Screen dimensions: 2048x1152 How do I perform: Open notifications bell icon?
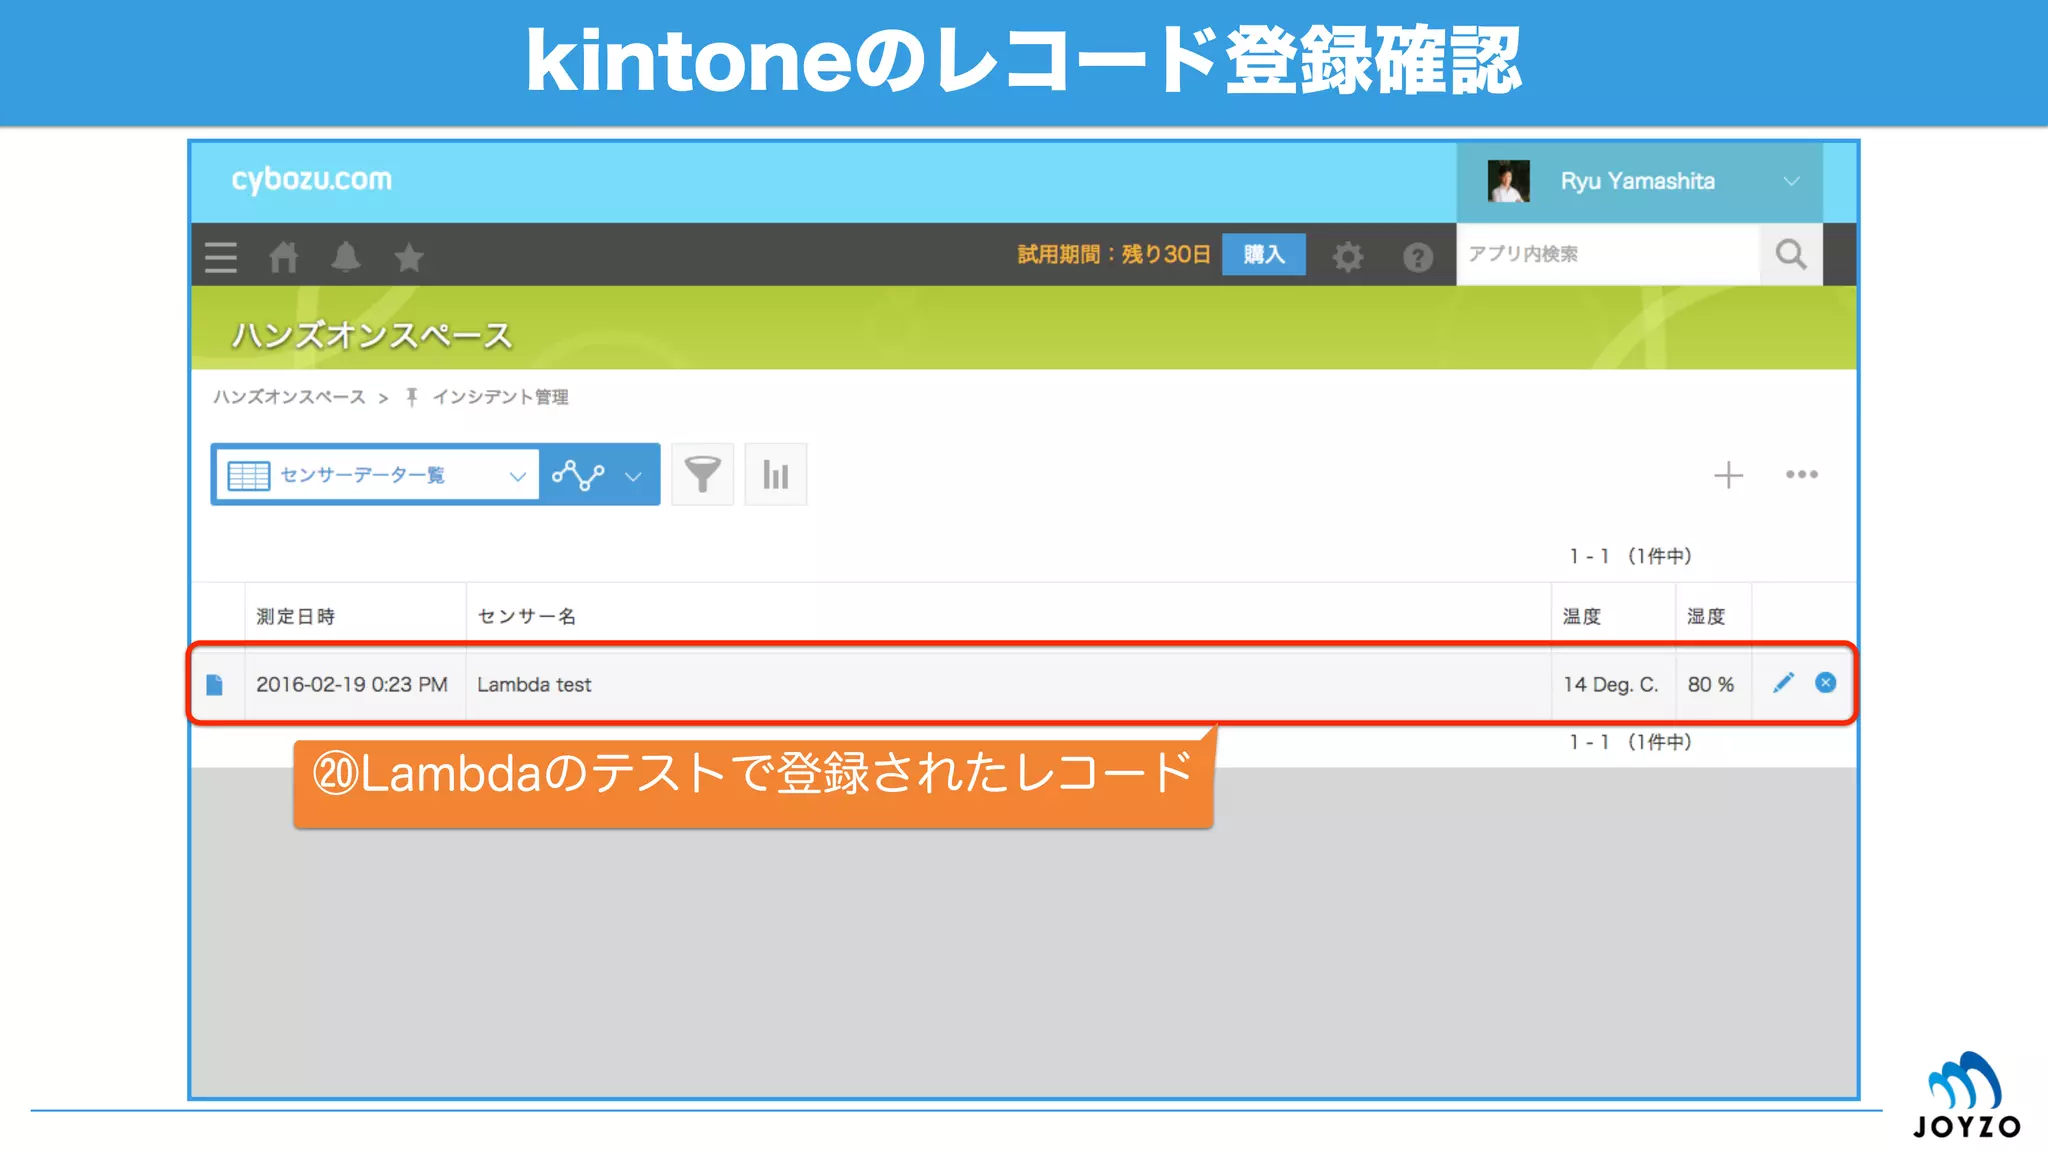(346, 257)
